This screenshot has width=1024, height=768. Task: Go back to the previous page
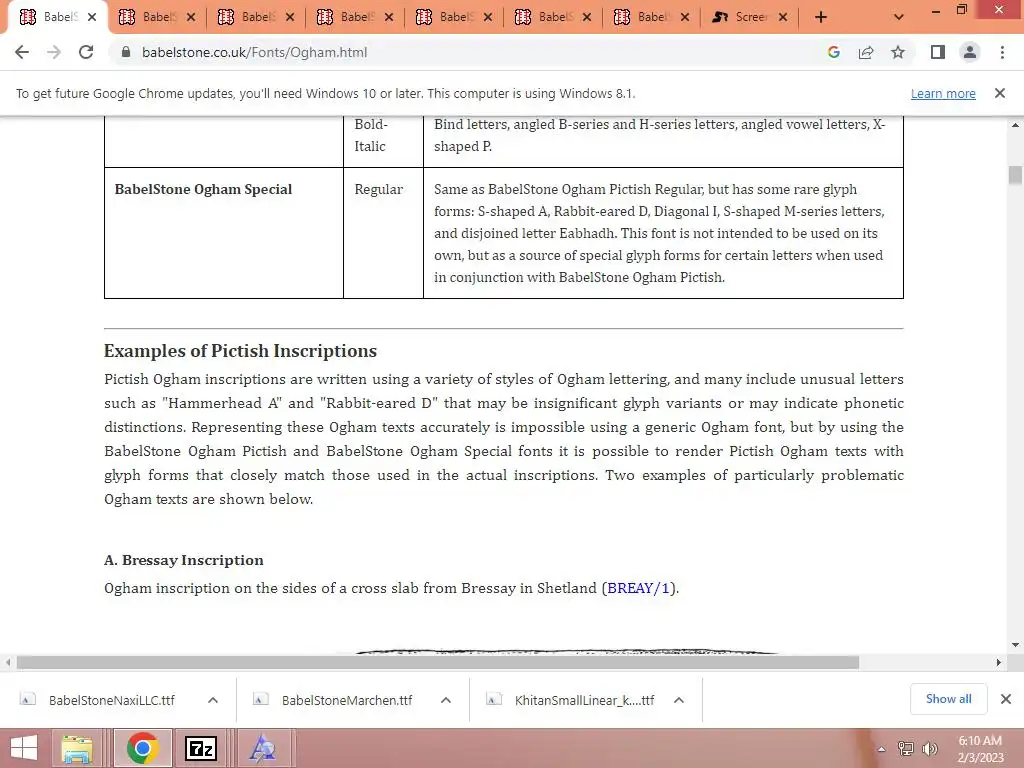pyautogui.click(x=22, y=52)
